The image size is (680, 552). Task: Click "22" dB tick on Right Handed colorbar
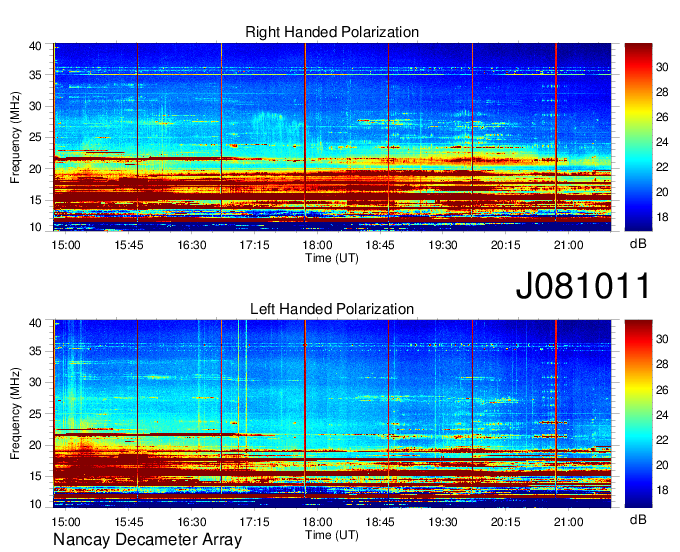click(662, 167)
